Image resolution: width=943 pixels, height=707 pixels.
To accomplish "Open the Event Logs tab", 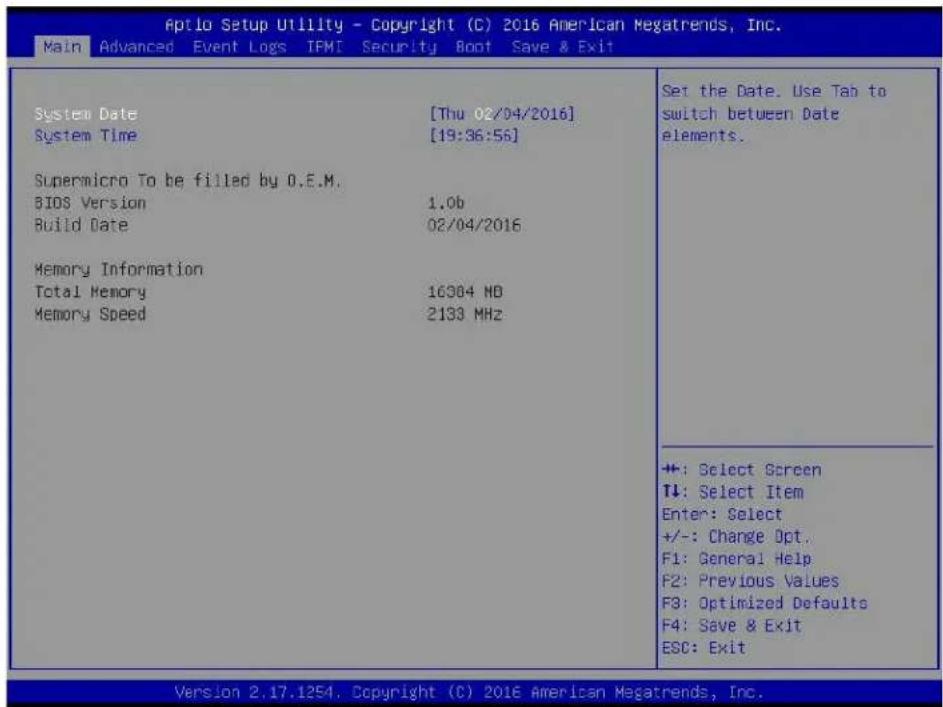I will [239, 47].
